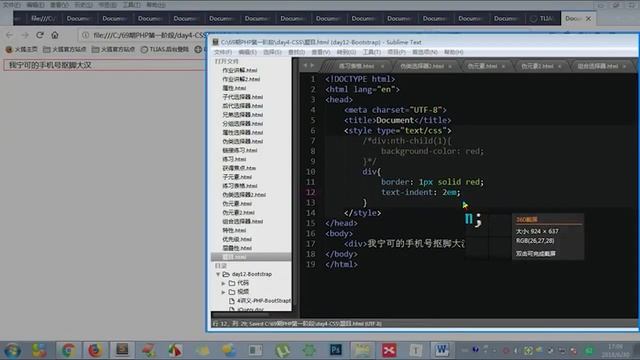
Task: Open Sublime Text 帮助(H) menu
Action: click(453, 52)
